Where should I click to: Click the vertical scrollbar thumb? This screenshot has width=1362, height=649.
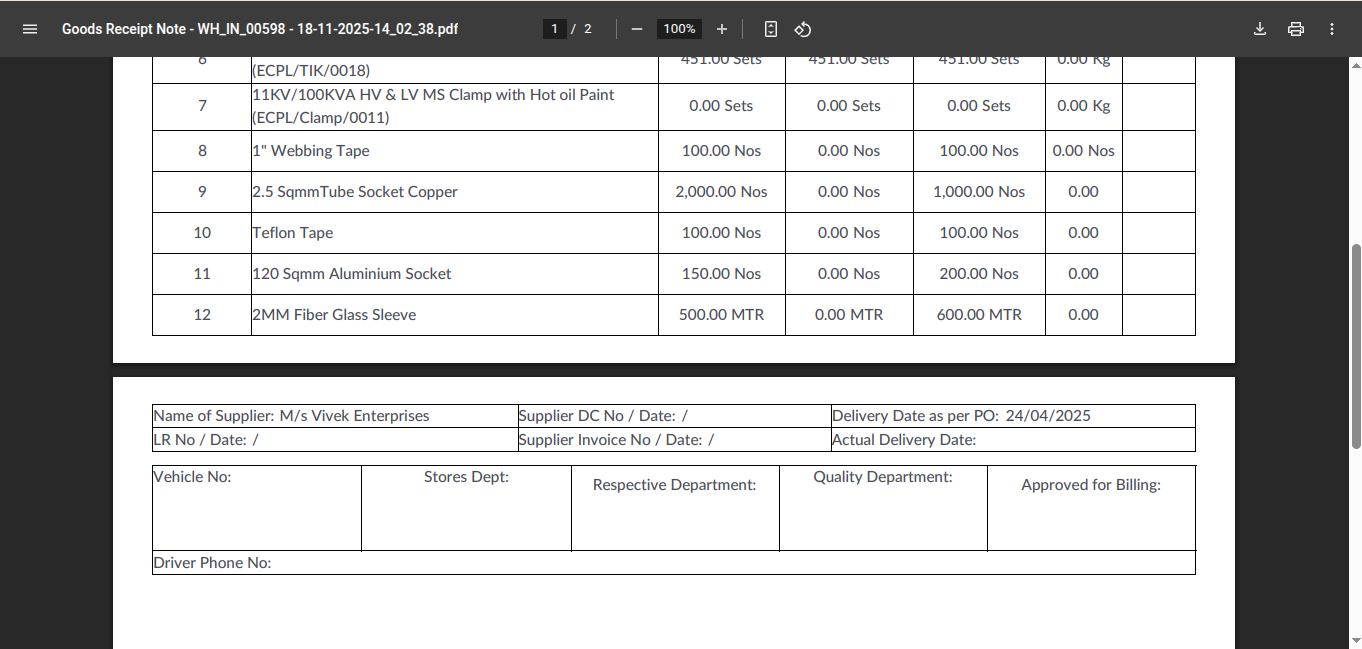click(1355, 345)
